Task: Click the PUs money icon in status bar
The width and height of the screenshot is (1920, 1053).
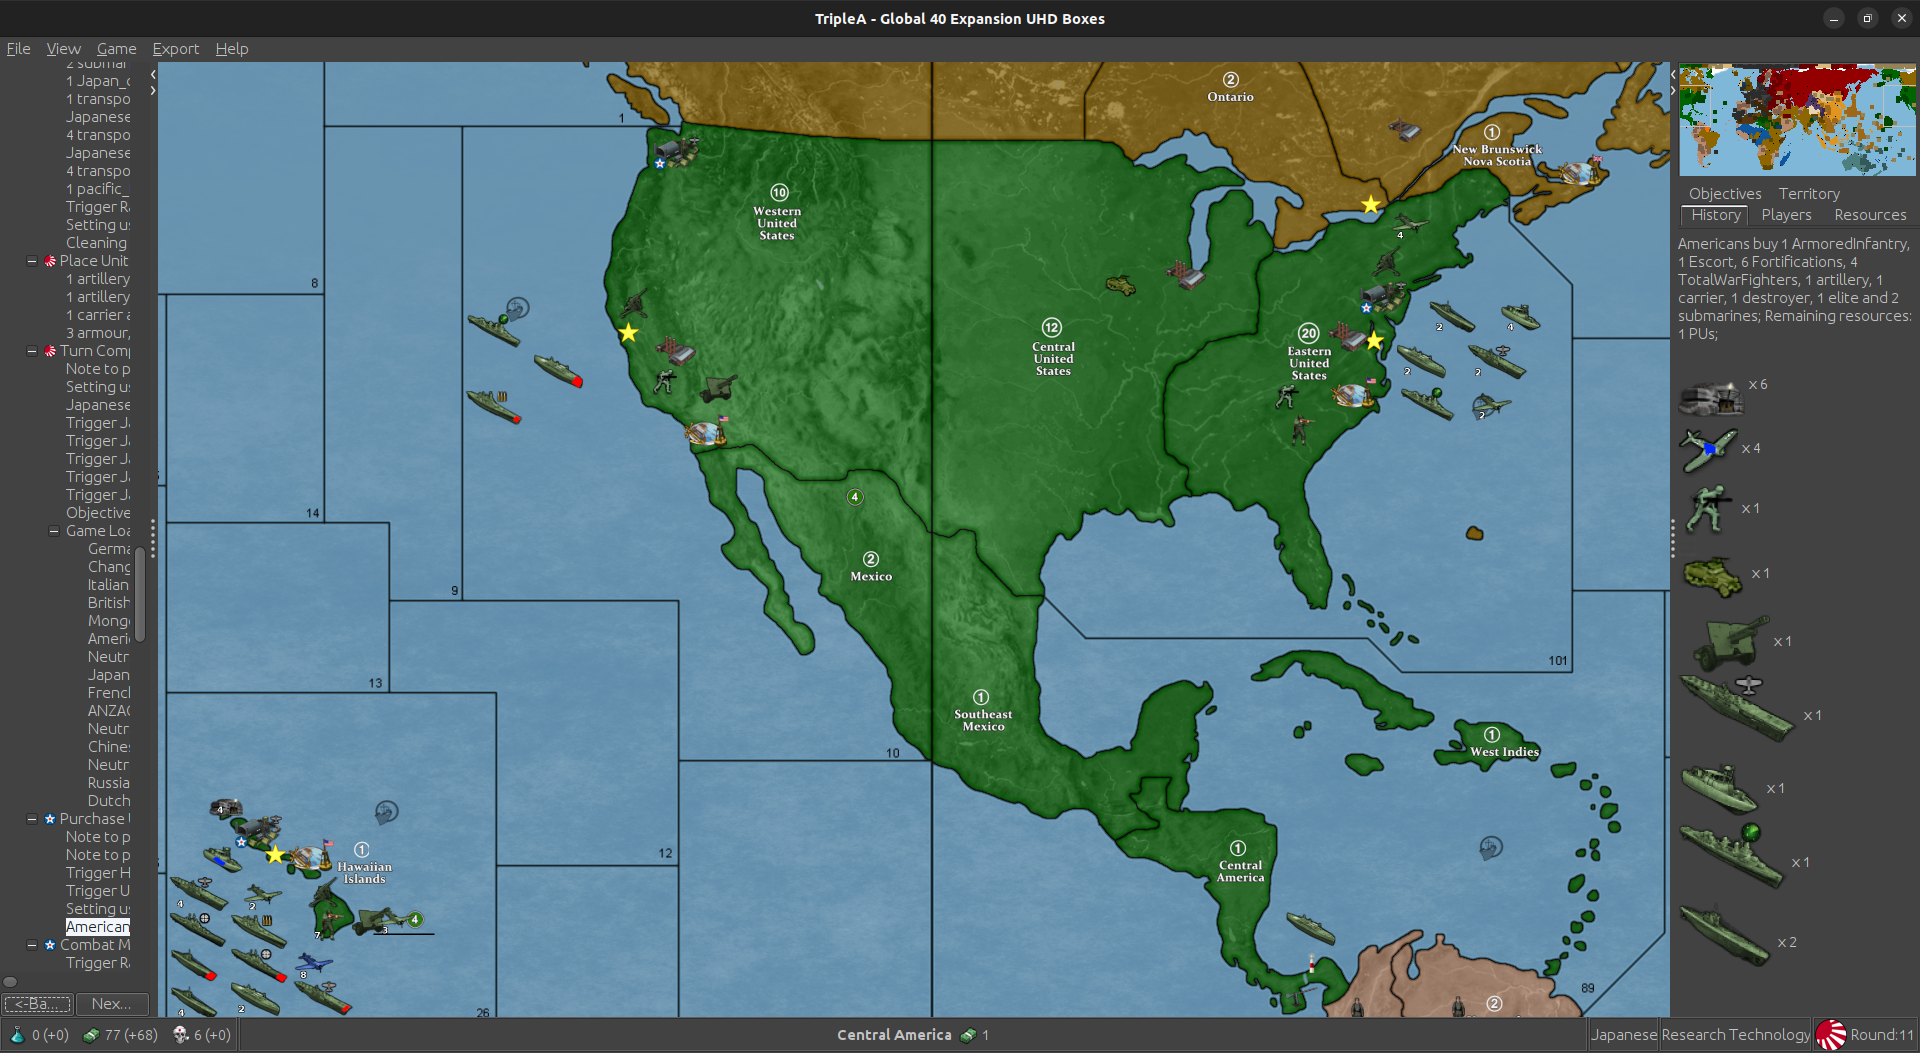Action: 91,1035
